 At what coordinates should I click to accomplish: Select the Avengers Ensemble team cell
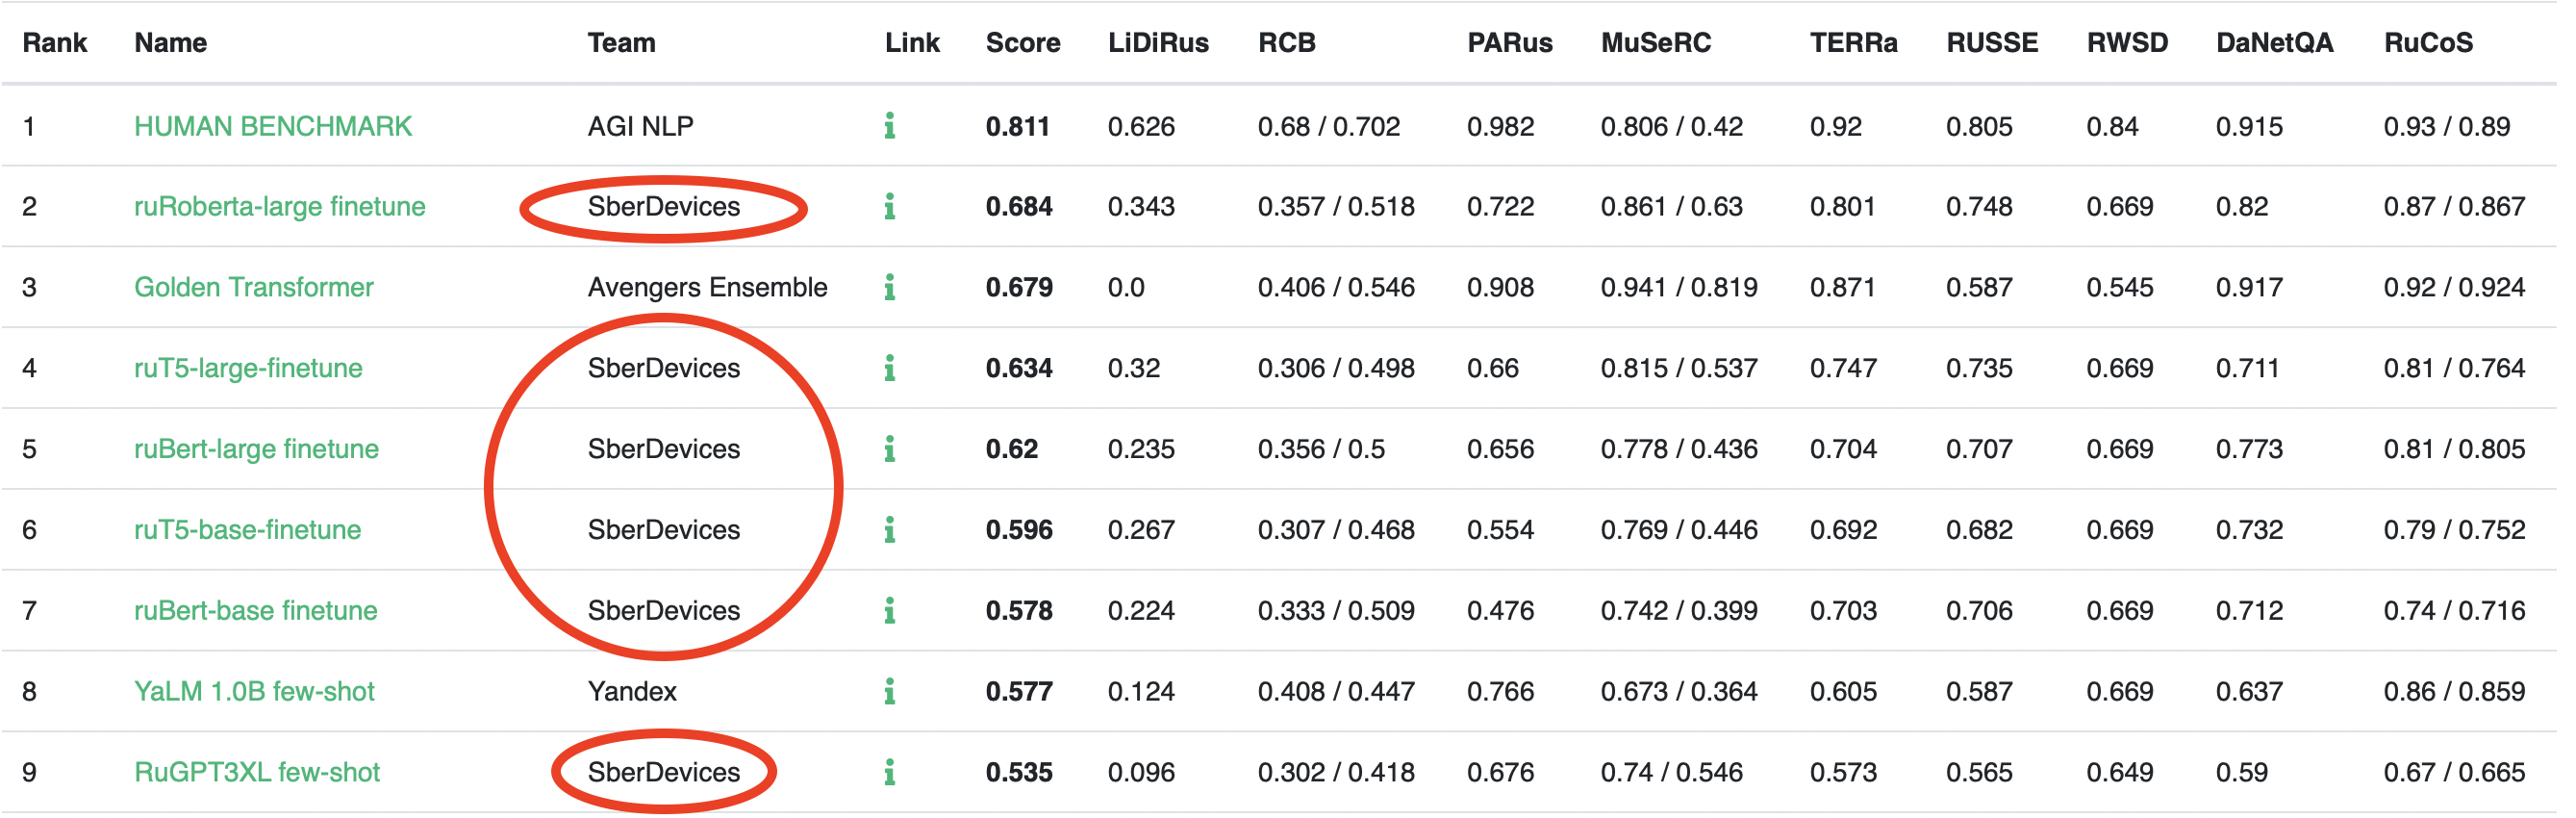click(707, 287)
